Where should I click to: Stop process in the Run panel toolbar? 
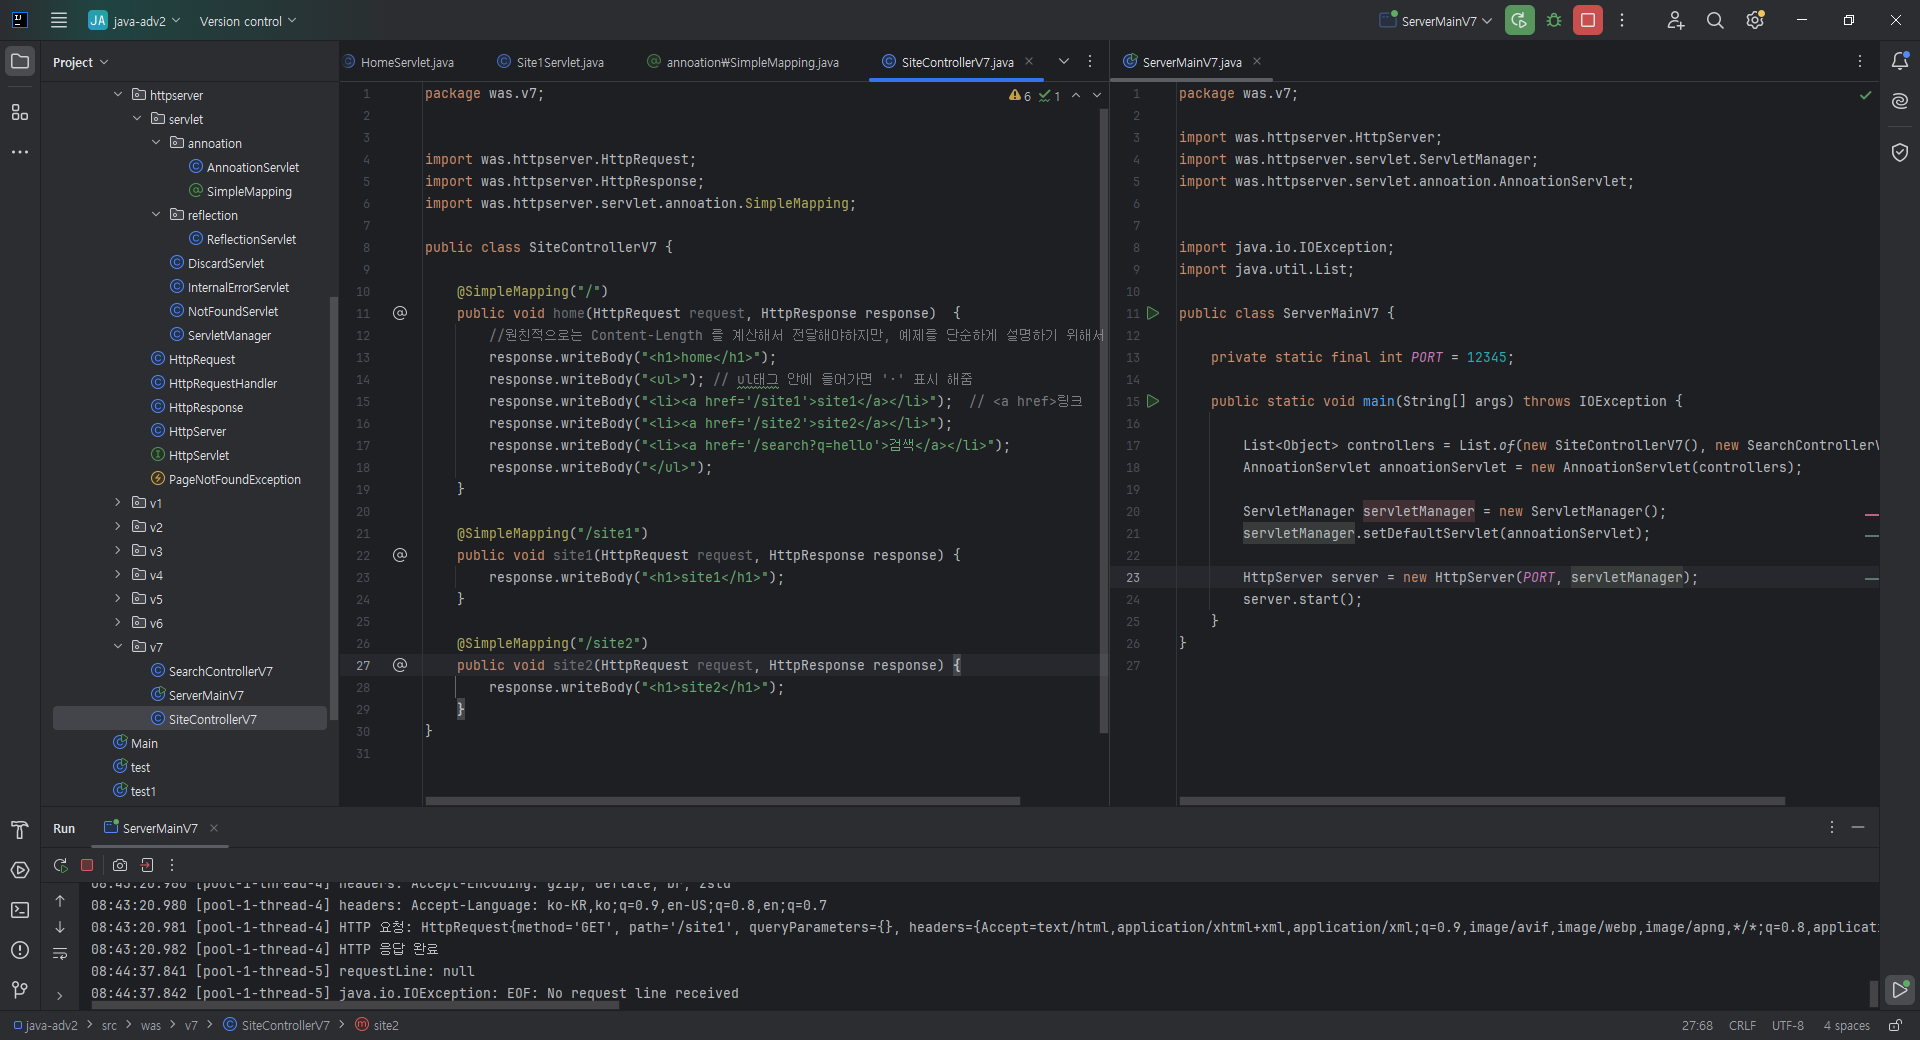[87, 865]
